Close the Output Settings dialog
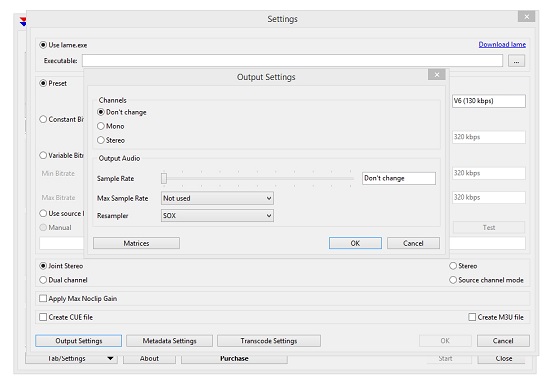The image size is (550, 390). pos(437,74)
